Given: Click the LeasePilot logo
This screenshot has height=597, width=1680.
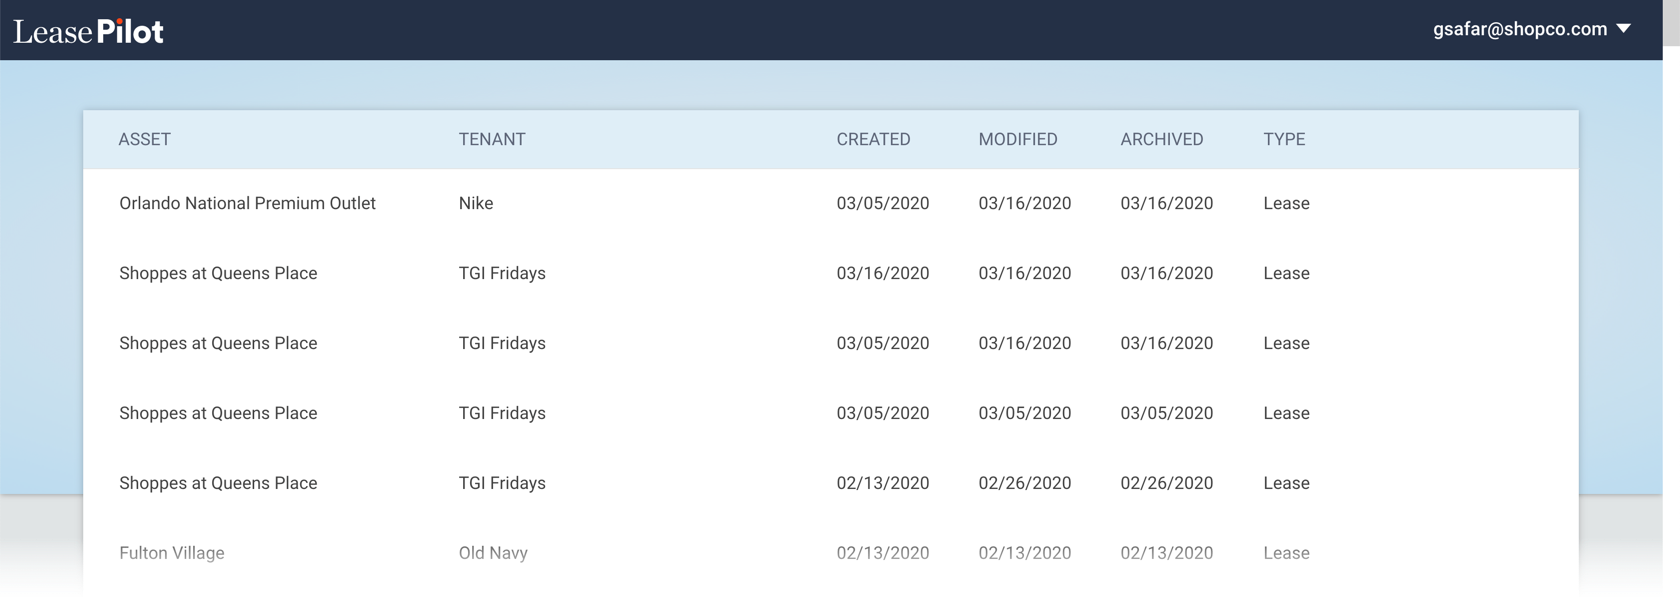Looking at the screenshot, I should [88, 31].
